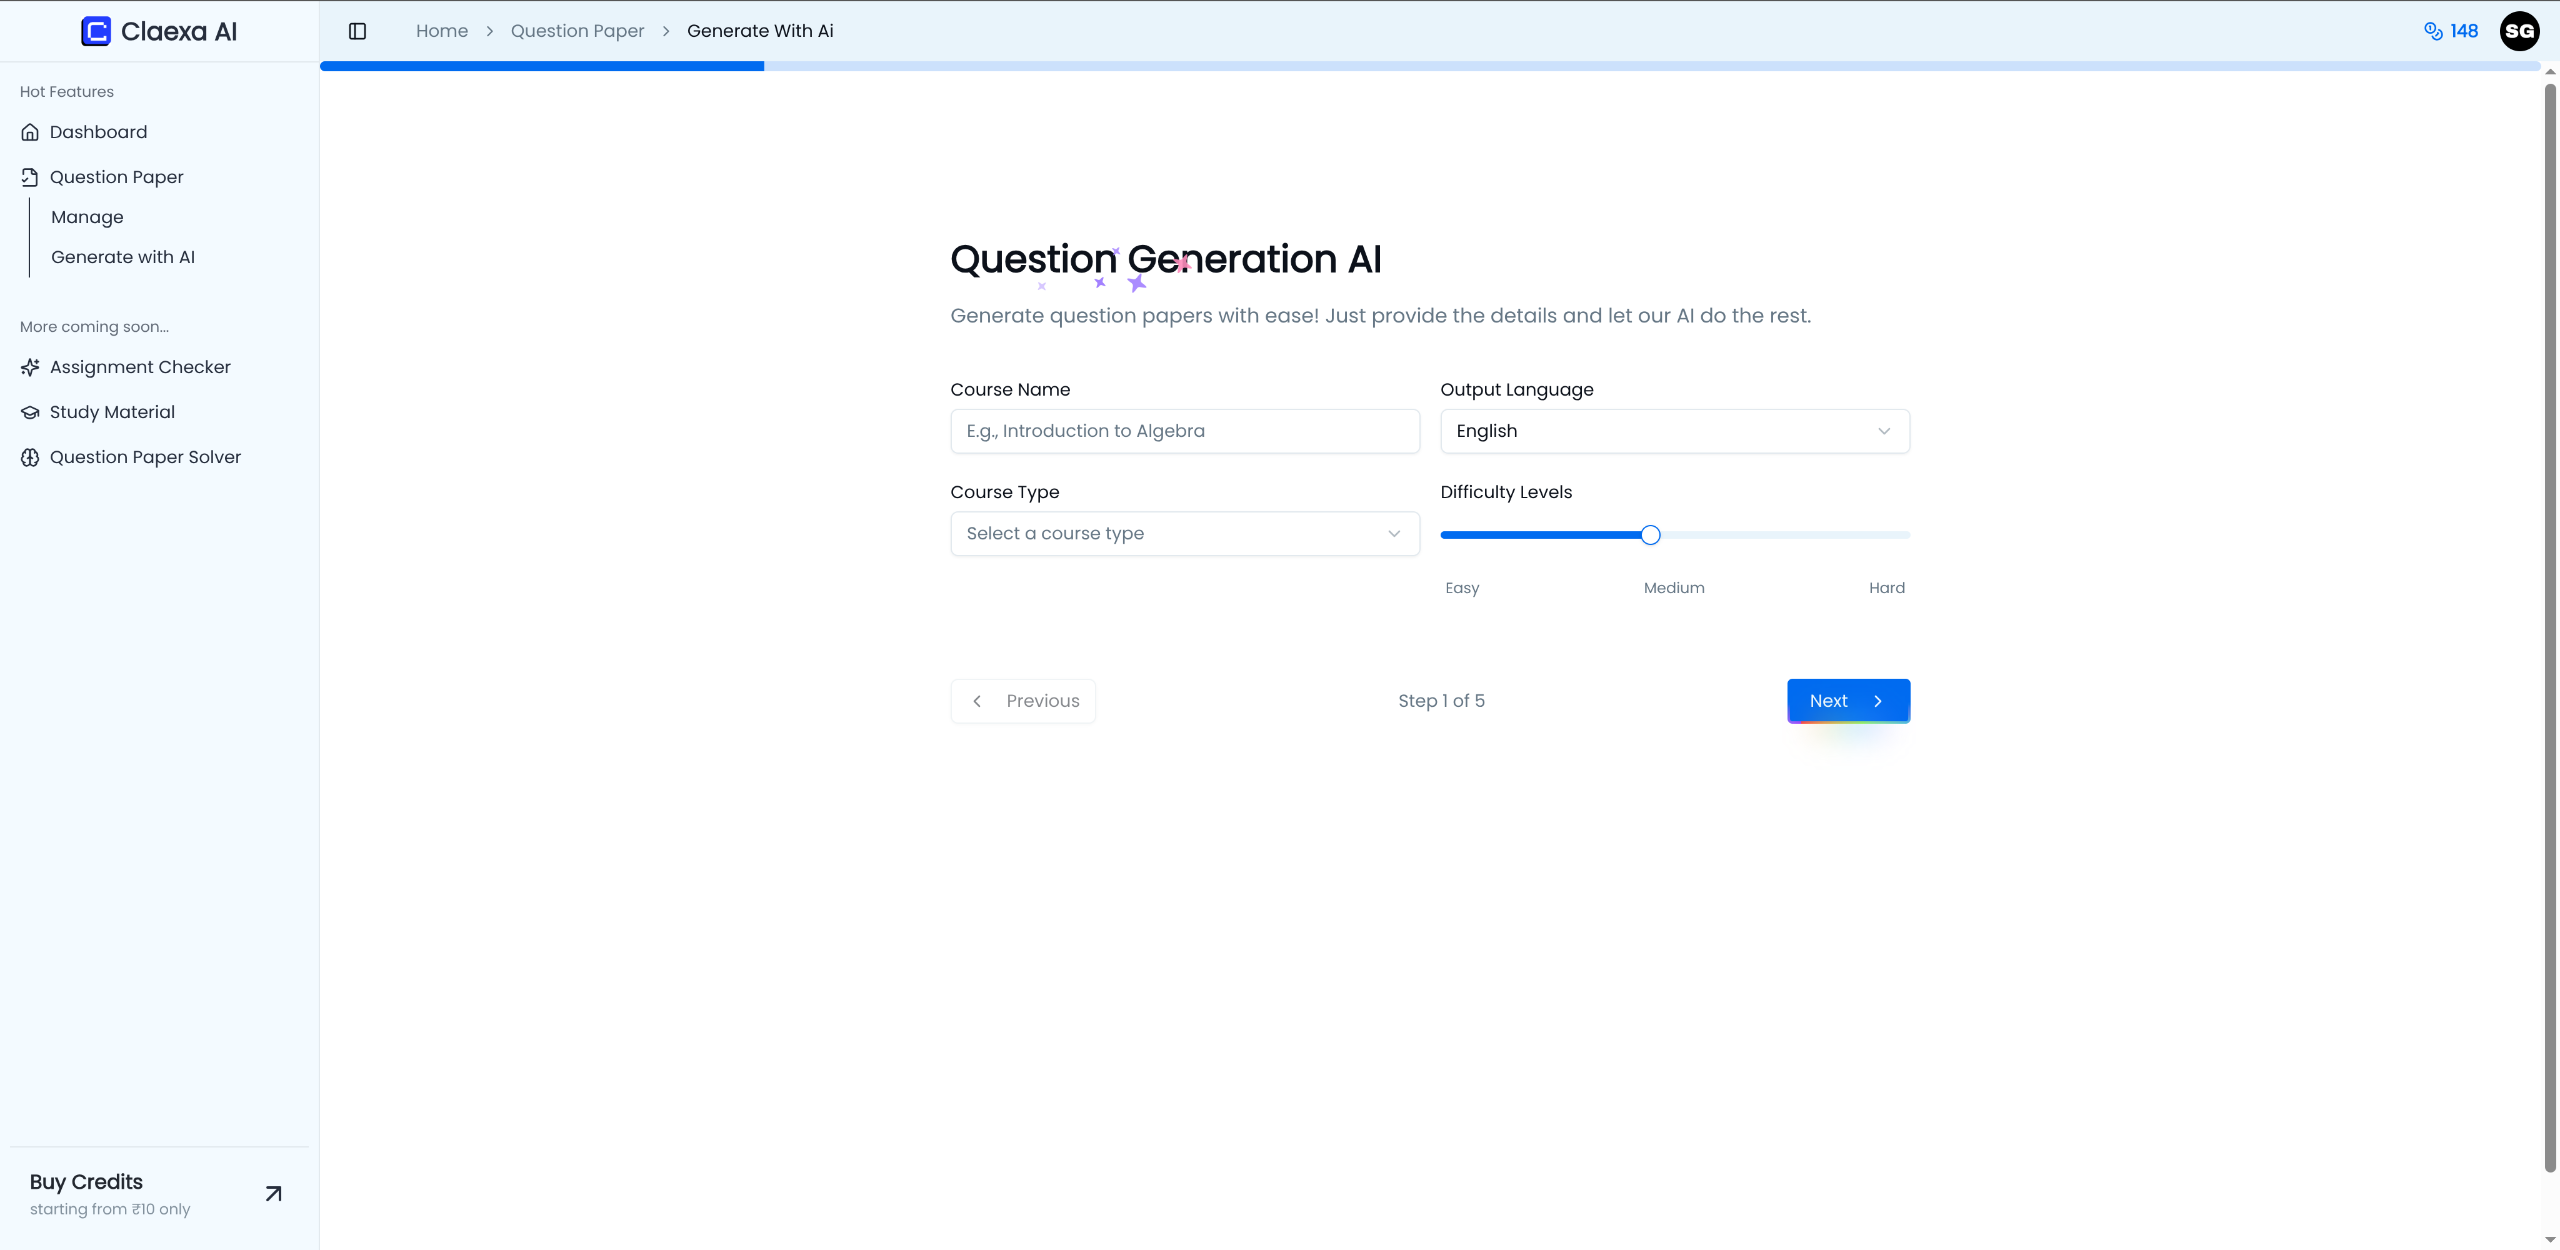
Task: Open the SG user avatar menu
Action: coord(2519,31)
